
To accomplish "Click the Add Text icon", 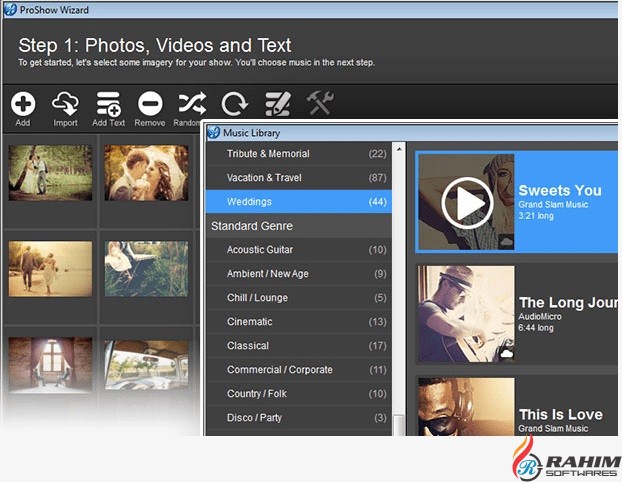I will click(108, 103).
